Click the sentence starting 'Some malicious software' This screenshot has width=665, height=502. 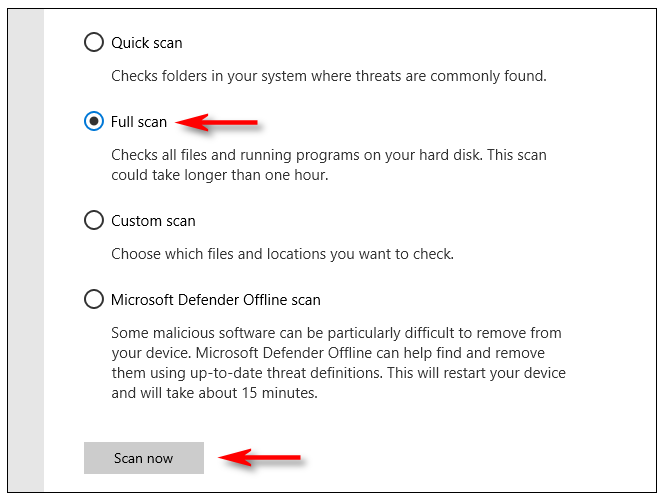[x=336, y=333]
